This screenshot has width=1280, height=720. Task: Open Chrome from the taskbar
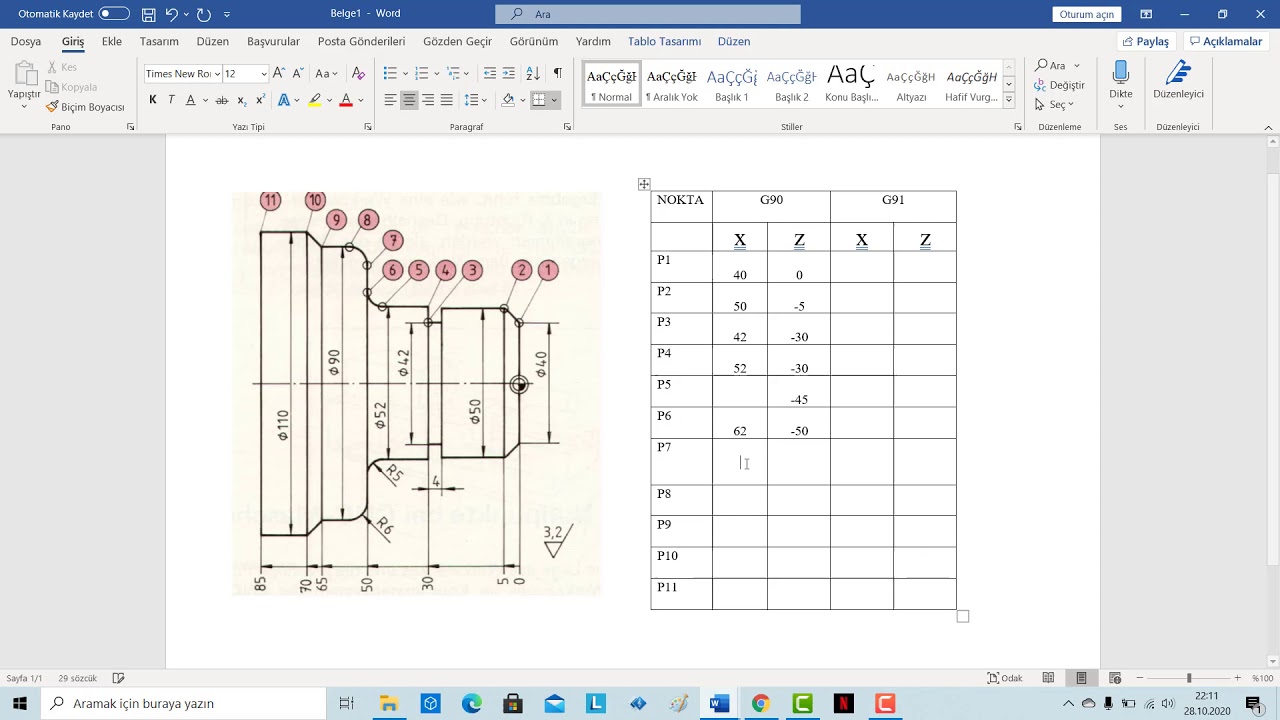pyautogui.click(x=760, y=703)
